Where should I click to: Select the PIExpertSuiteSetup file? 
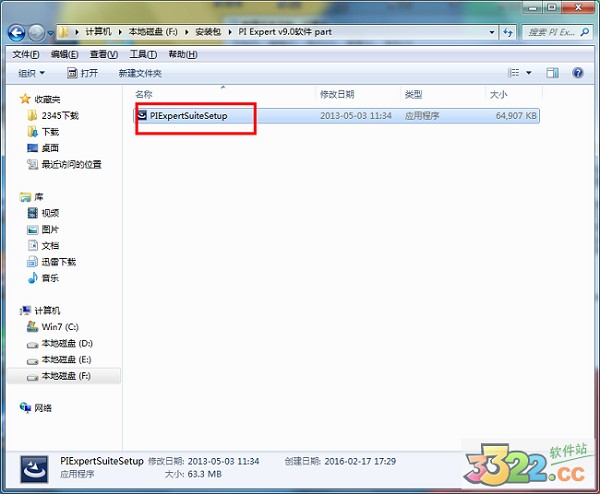click(x=336, y=116)
